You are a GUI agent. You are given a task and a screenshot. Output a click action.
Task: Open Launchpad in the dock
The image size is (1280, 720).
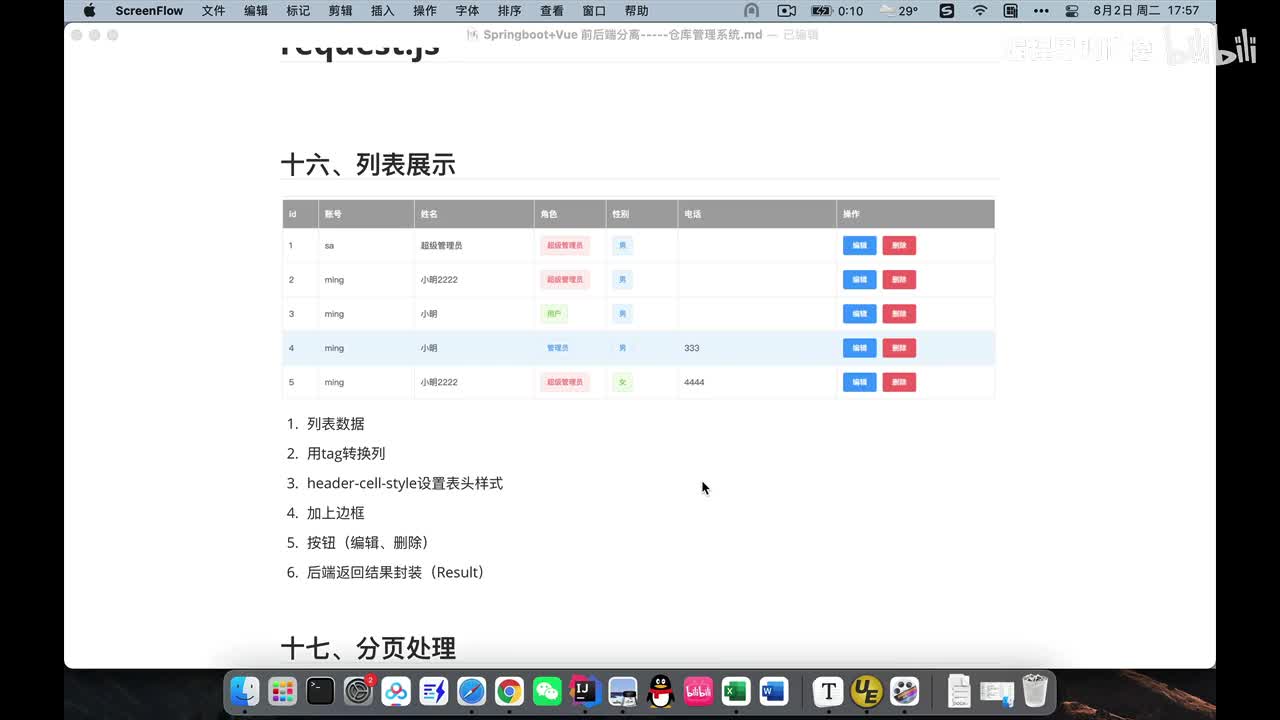(283, 691)
